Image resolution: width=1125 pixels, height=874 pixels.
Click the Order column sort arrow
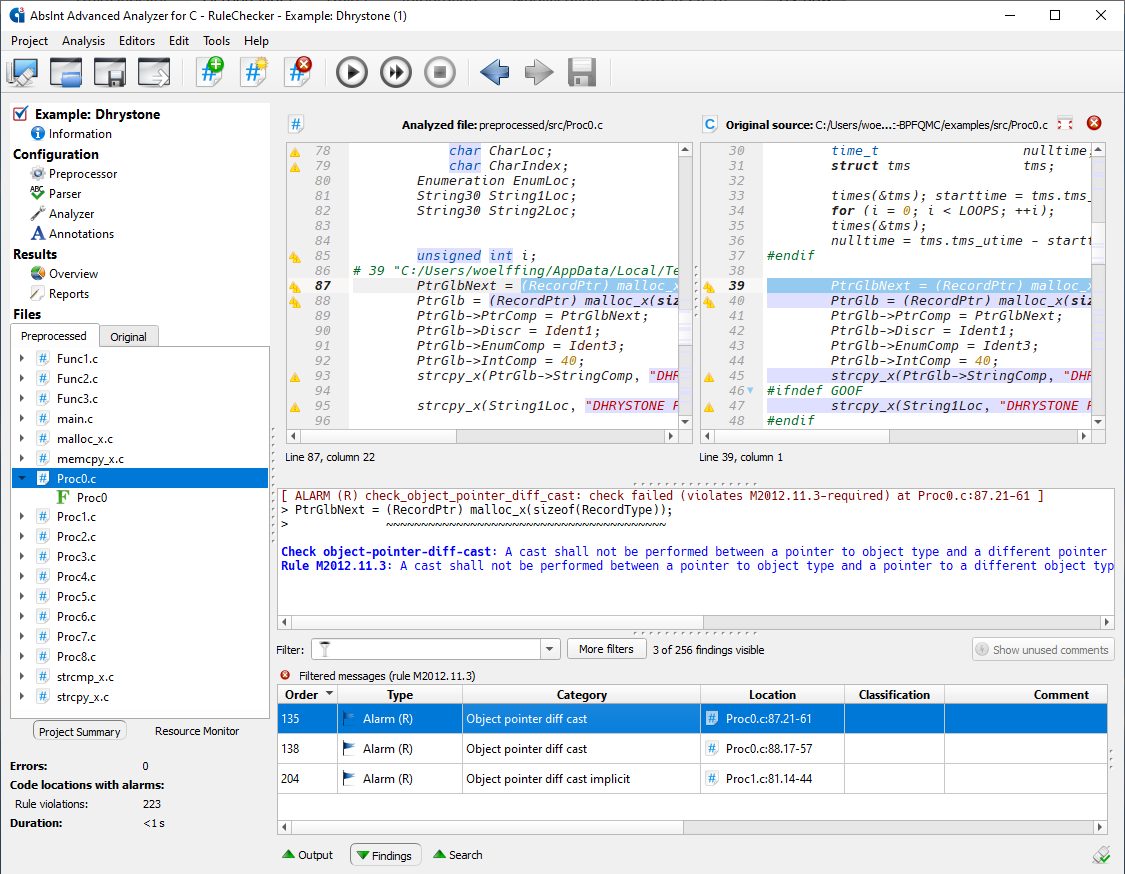(x=329, y=694)
